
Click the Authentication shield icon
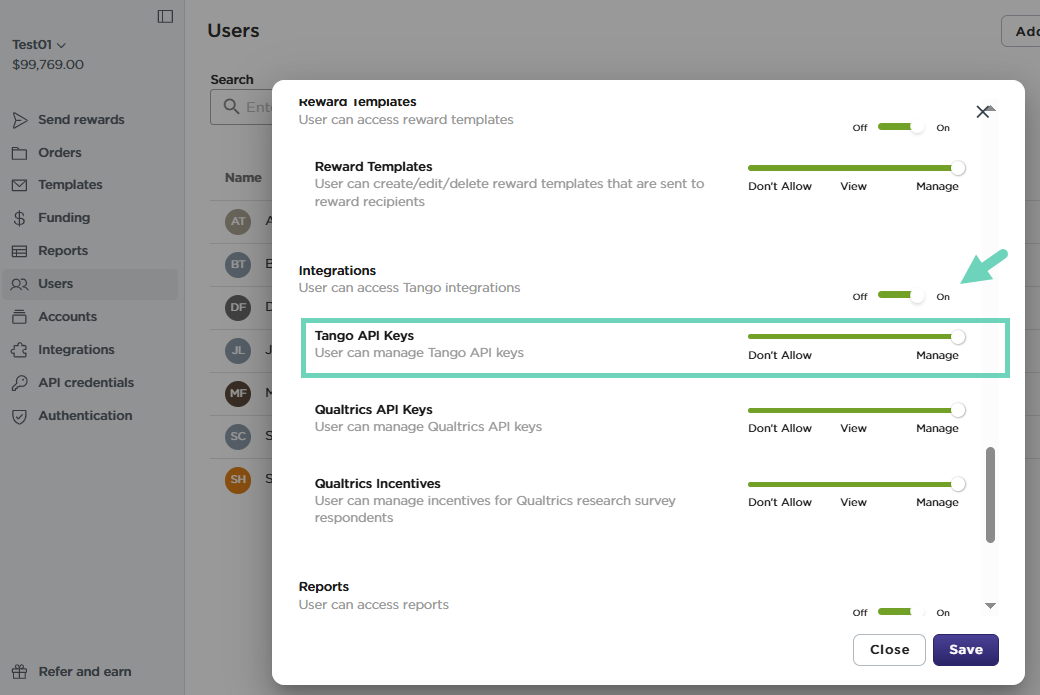(19, 416)
